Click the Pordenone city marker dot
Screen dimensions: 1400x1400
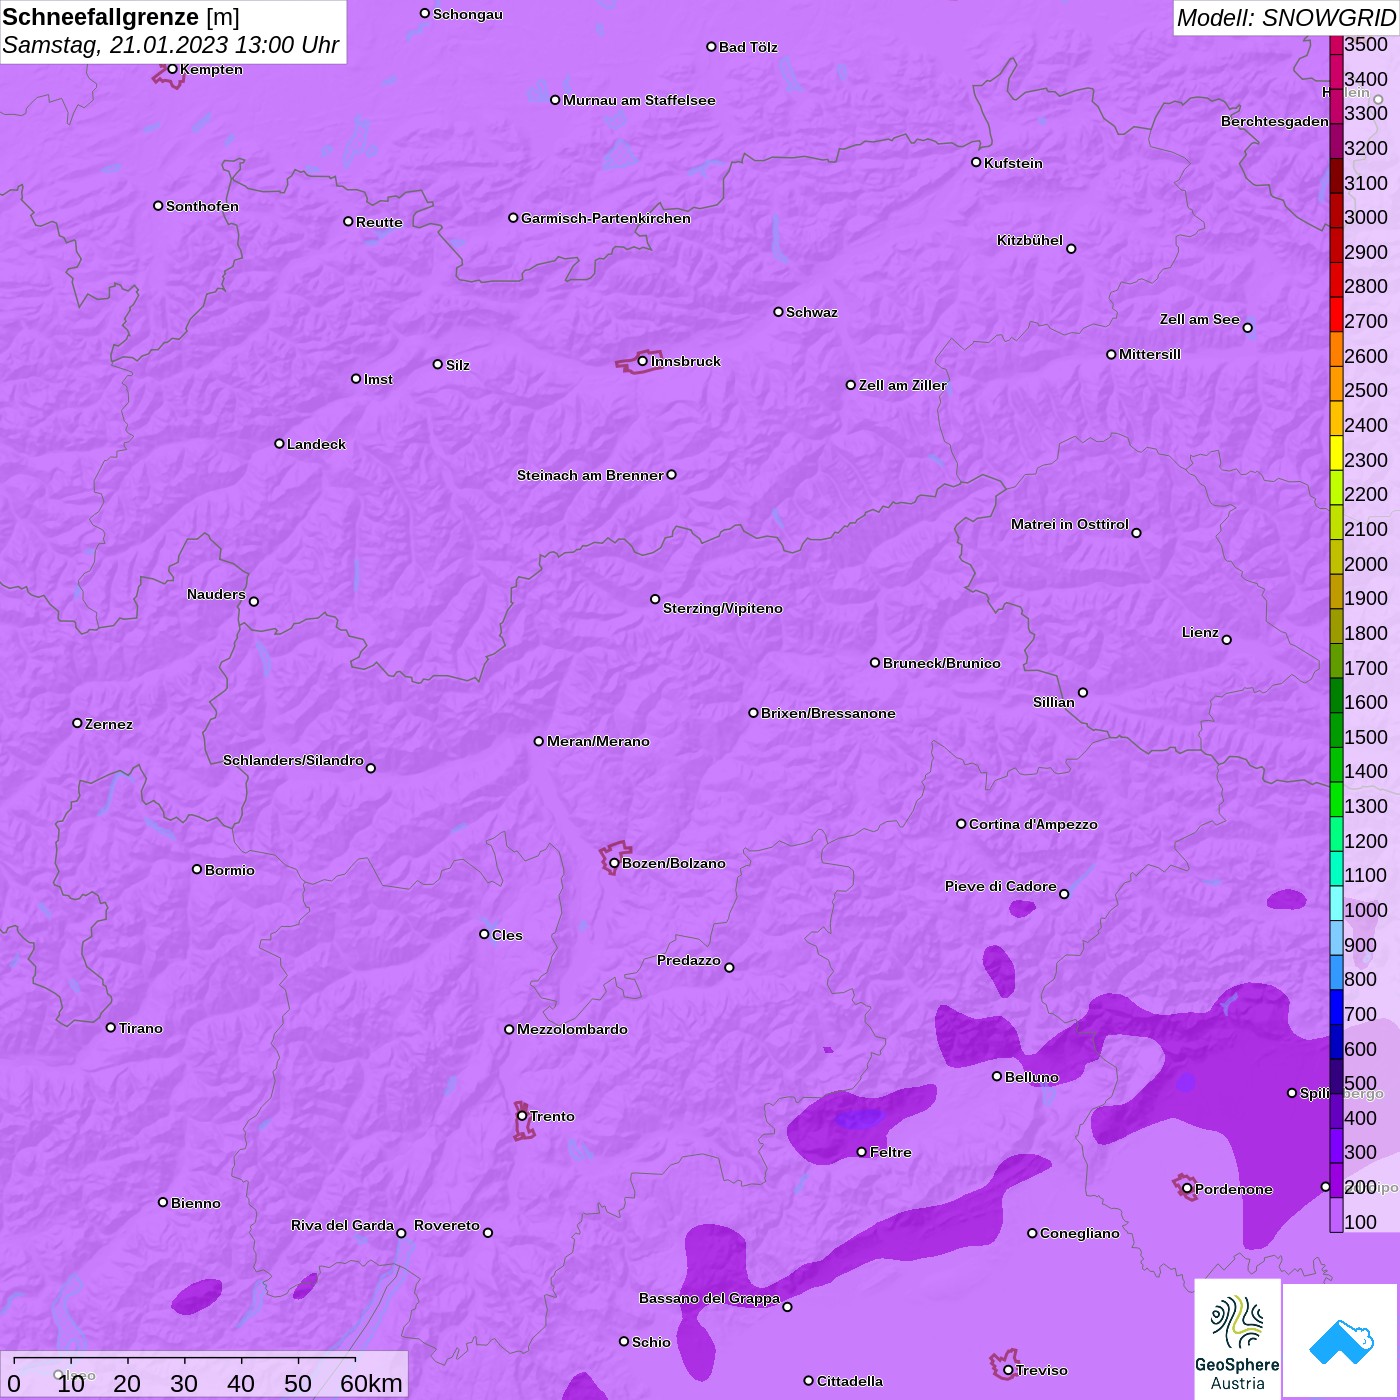coord(1187,1189)
